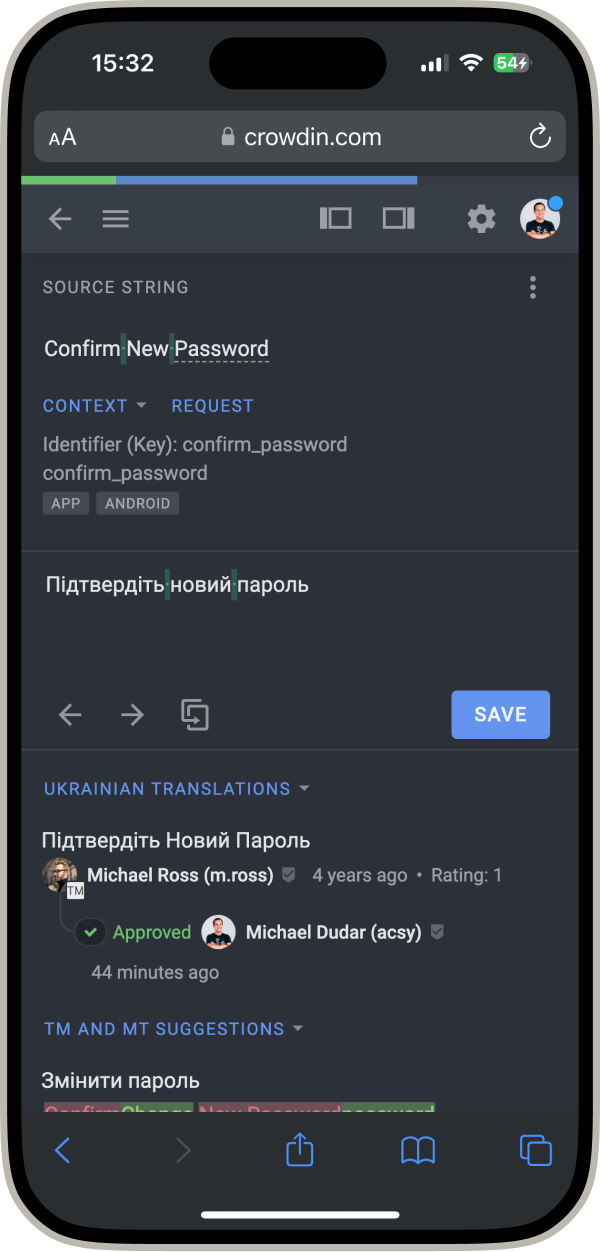
Task: Switch to the Request tab
Action: (x=212, y=405)
